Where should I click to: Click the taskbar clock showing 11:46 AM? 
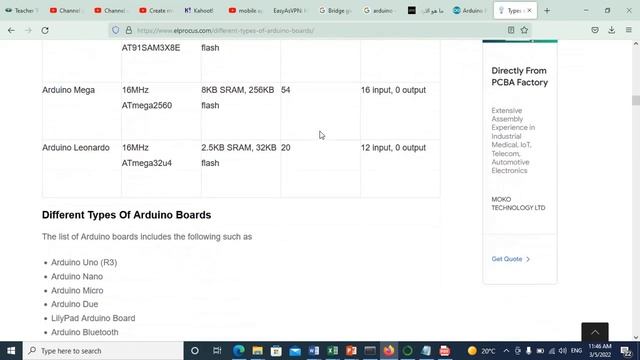[600, 351]
